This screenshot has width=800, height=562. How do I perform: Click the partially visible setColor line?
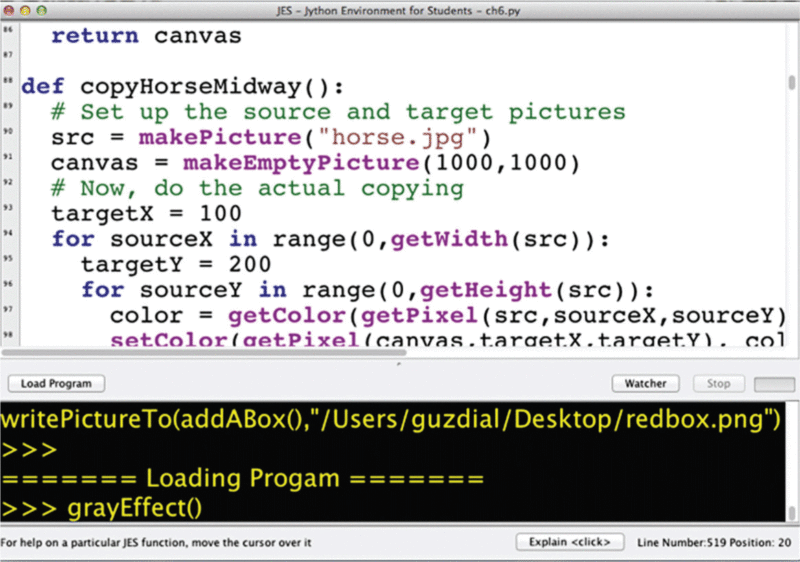click(x=448, y=339)
